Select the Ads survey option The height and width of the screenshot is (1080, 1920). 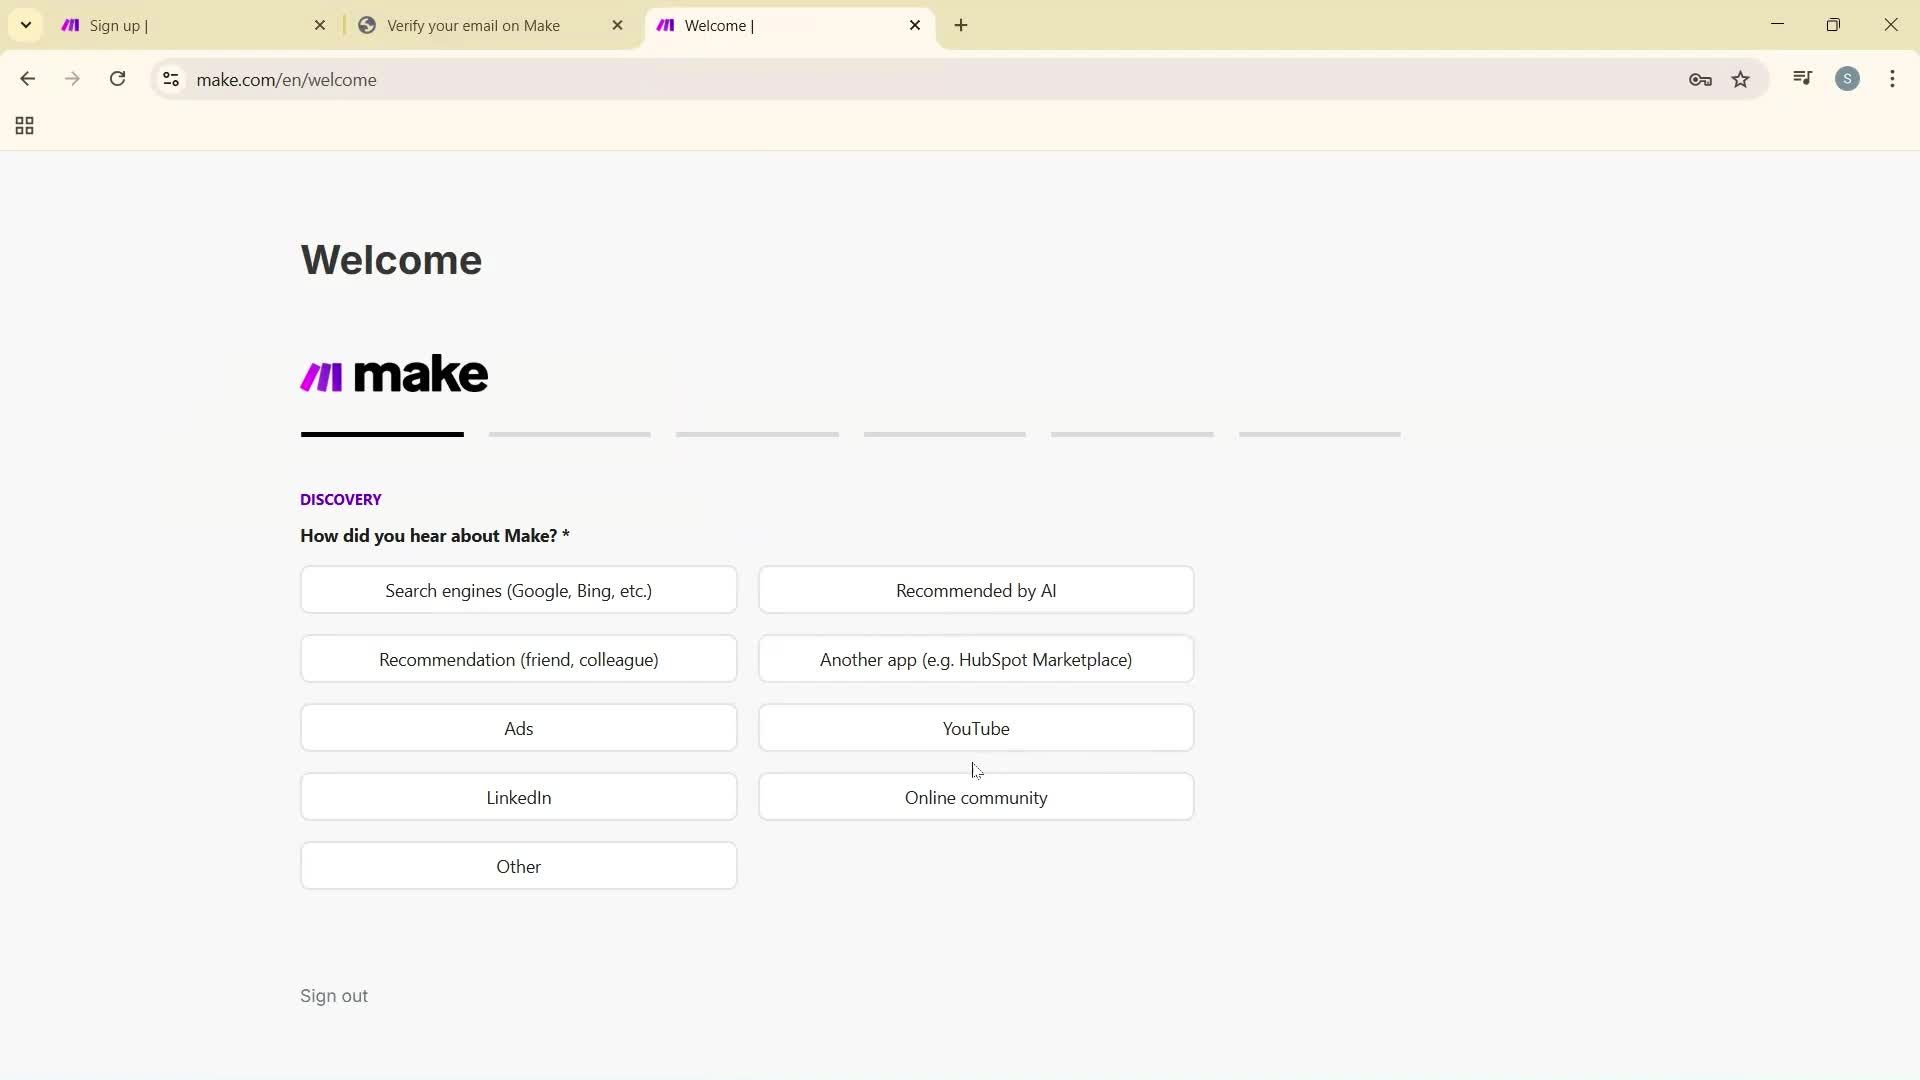pyautogui.click(x=518, y=727)
